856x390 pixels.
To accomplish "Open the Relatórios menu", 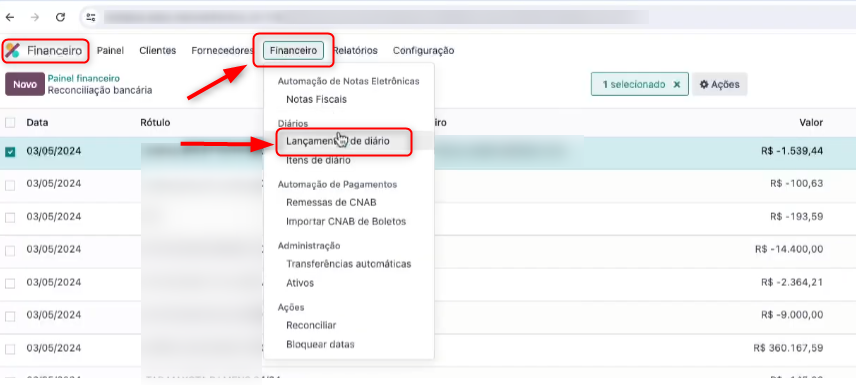I will click(355, 50).
